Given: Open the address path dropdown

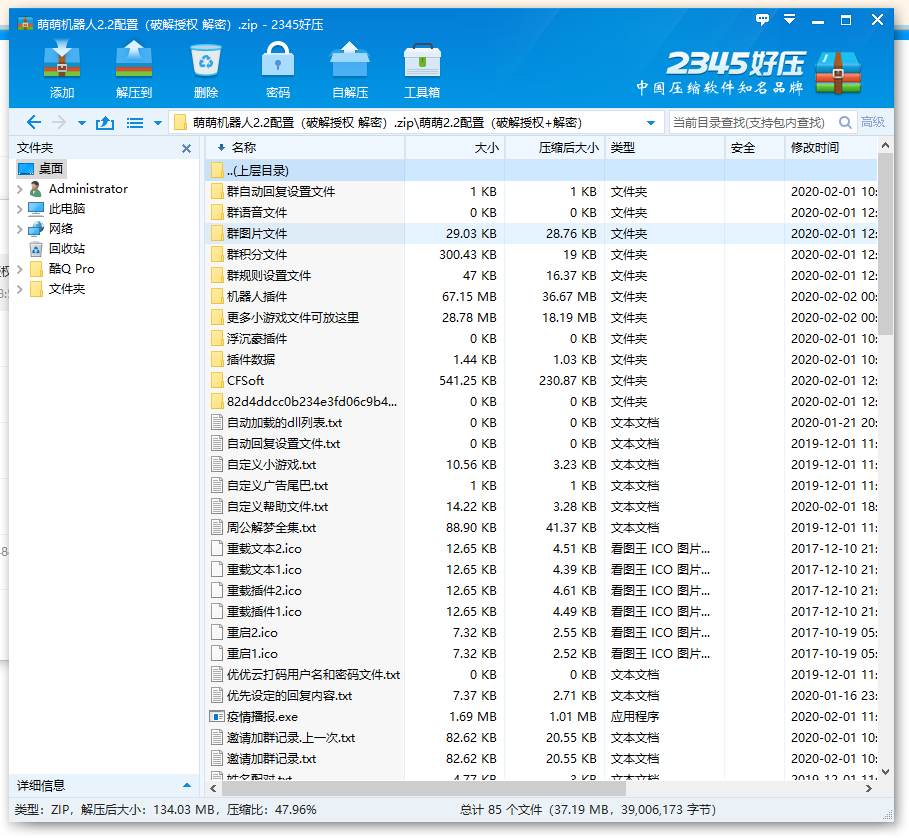Looking at the screenshot, I should point(653,123).
